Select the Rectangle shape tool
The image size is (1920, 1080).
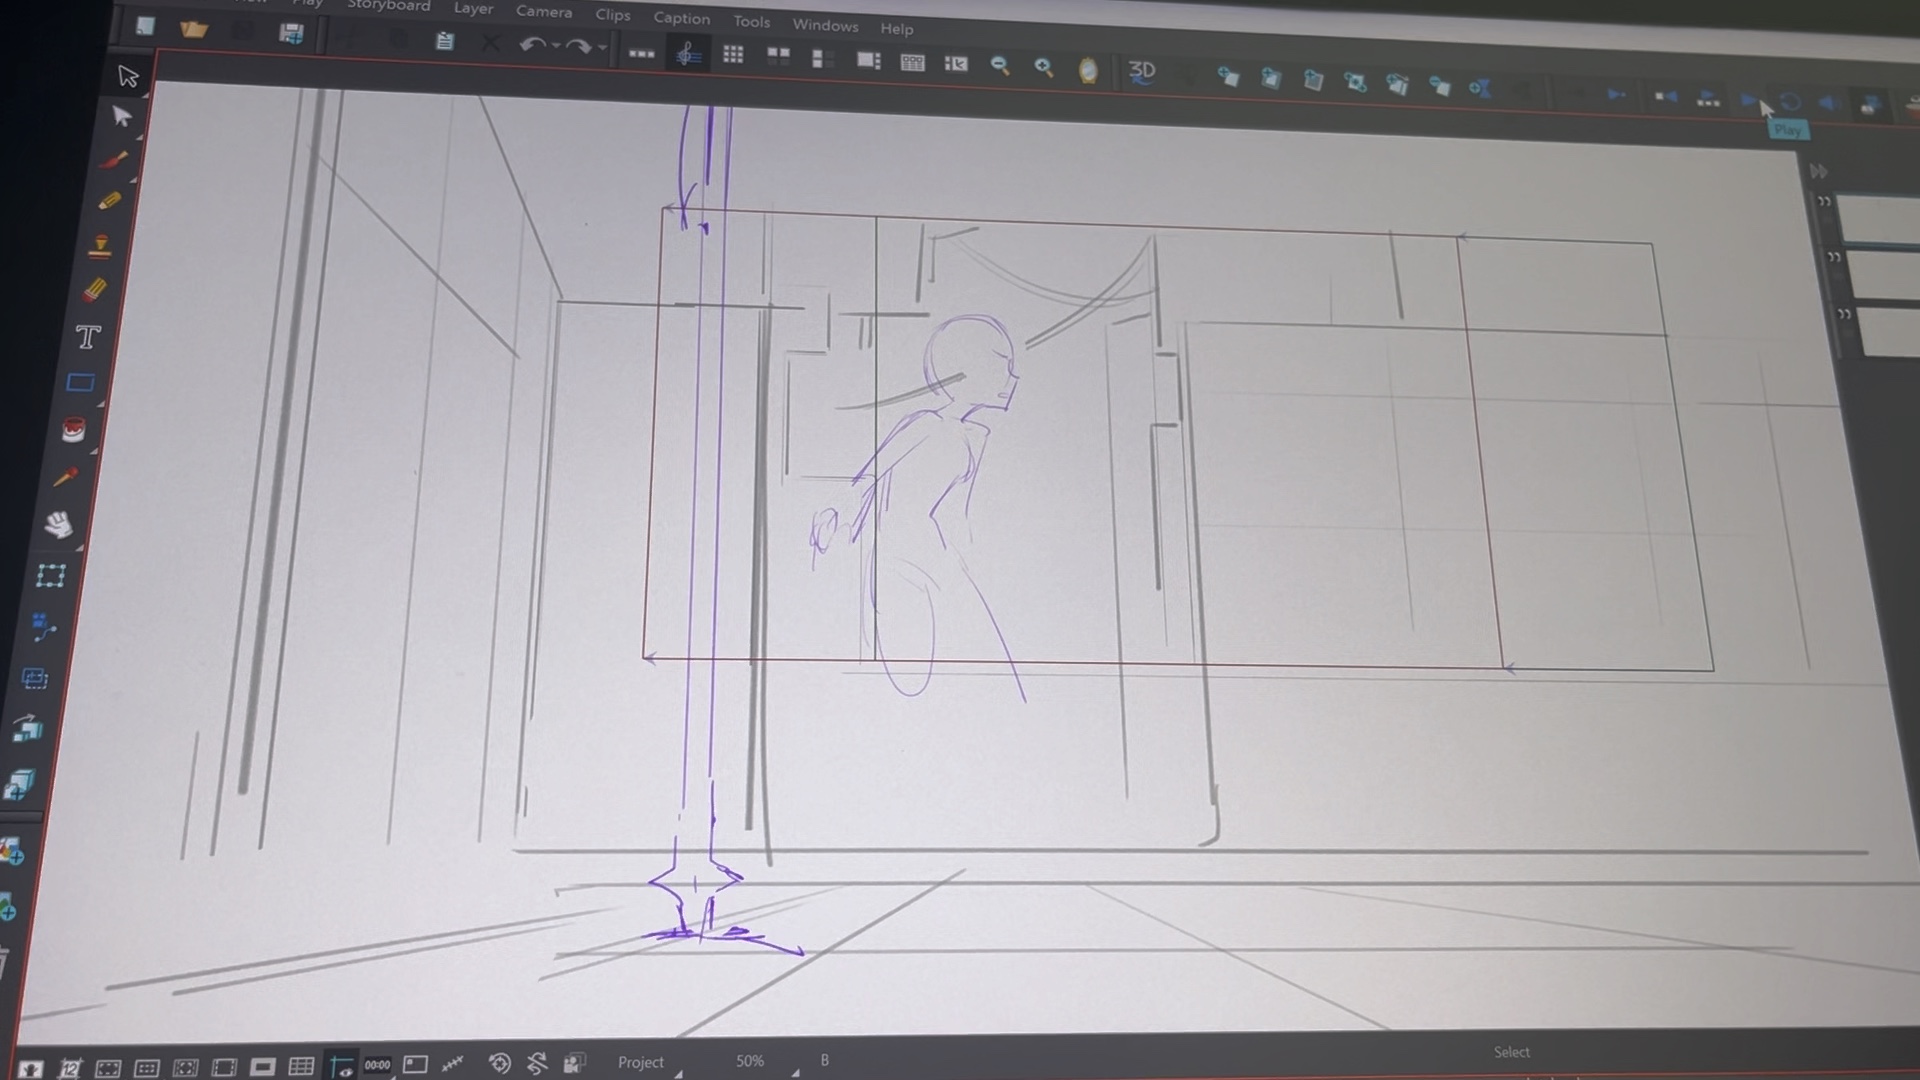[80, 382]
